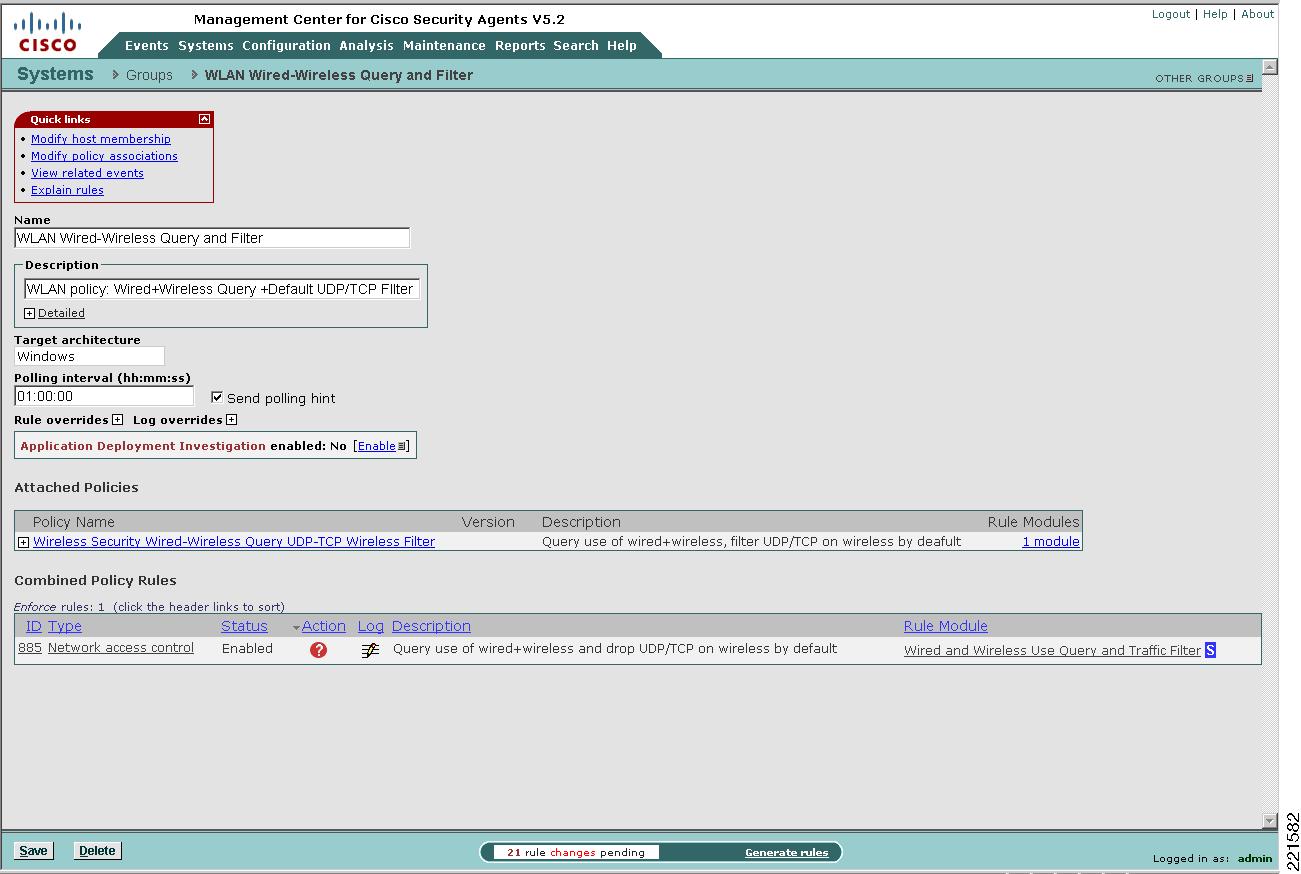The height and width of the screenshot is (874, 1301).
Task: Open the Wireless Security Wired-Wireless Query policy
Action: (x=234, y=542)
